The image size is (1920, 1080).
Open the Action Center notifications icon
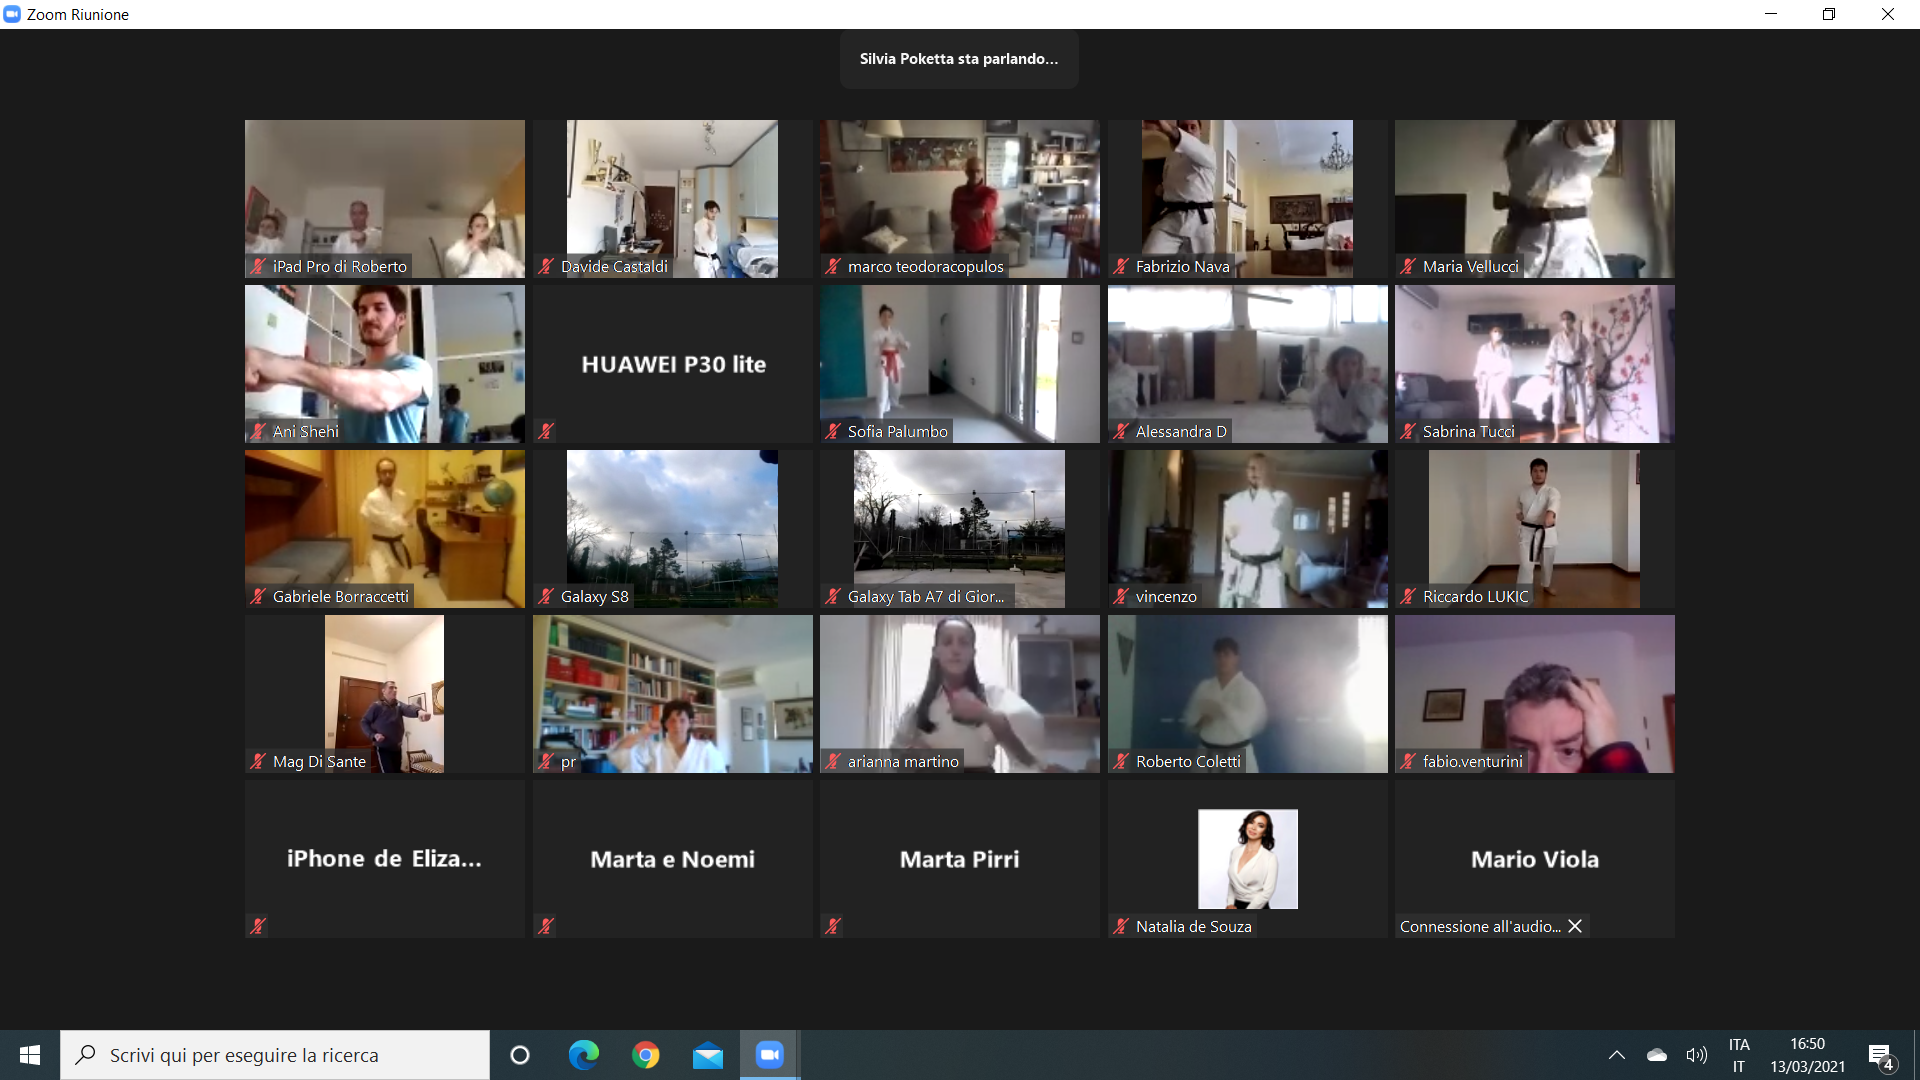[x=1881, y=1056]
